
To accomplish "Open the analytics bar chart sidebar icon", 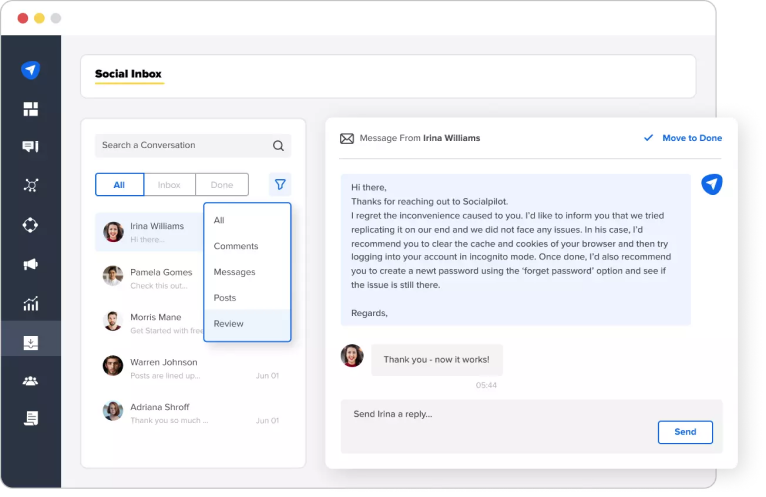I will pyautogui.click(x=30, y=303).
